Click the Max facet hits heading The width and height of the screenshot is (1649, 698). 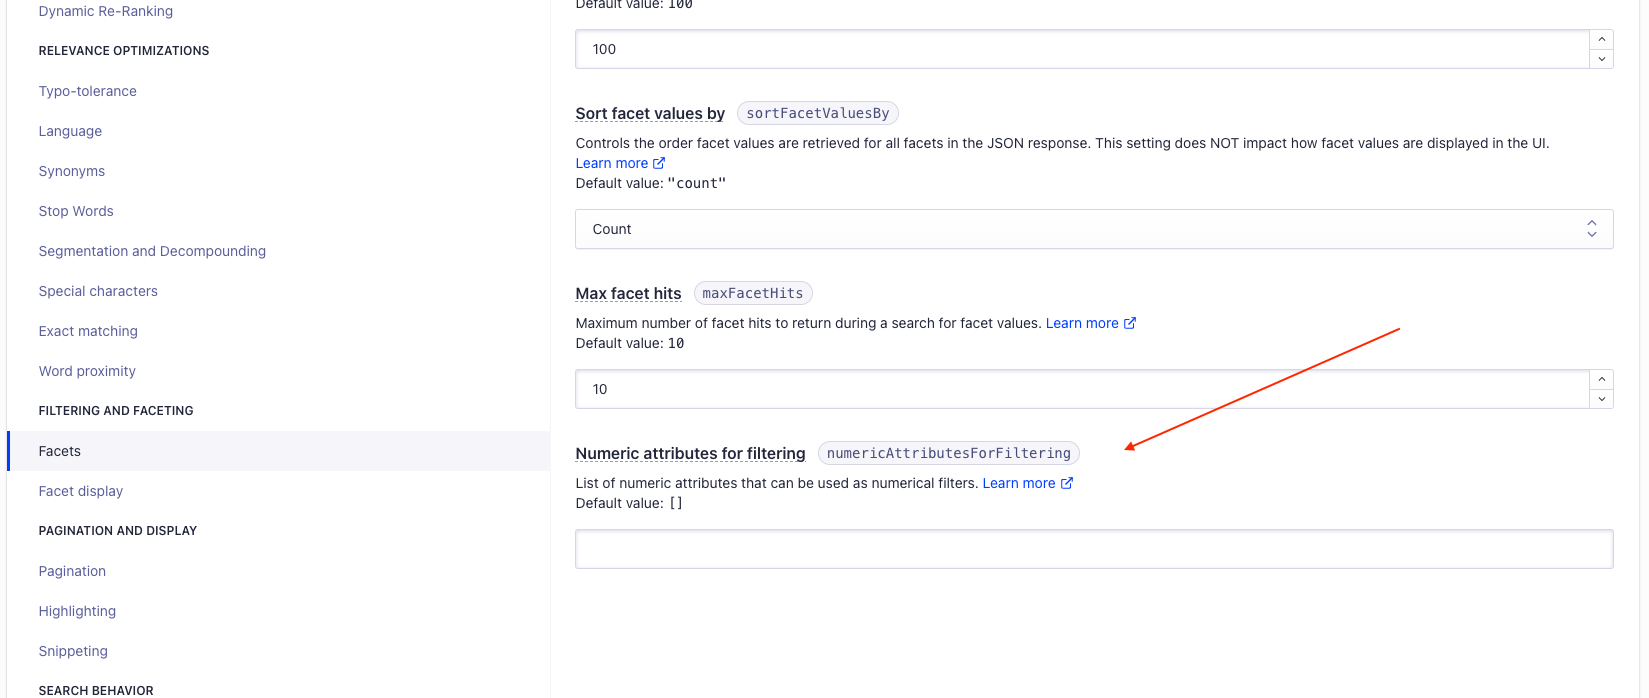628,293
